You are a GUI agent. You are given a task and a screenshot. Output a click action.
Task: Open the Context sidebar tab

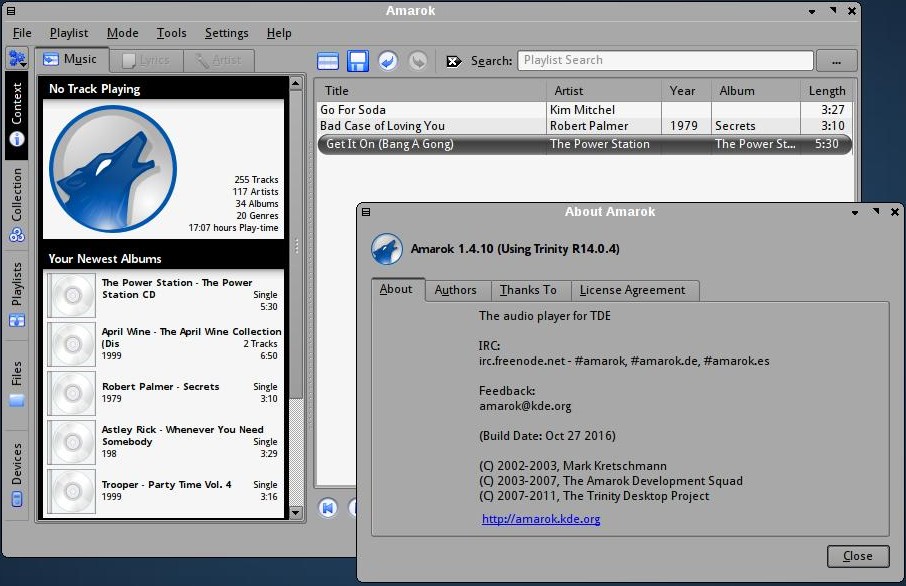click(x=17, y=114)
